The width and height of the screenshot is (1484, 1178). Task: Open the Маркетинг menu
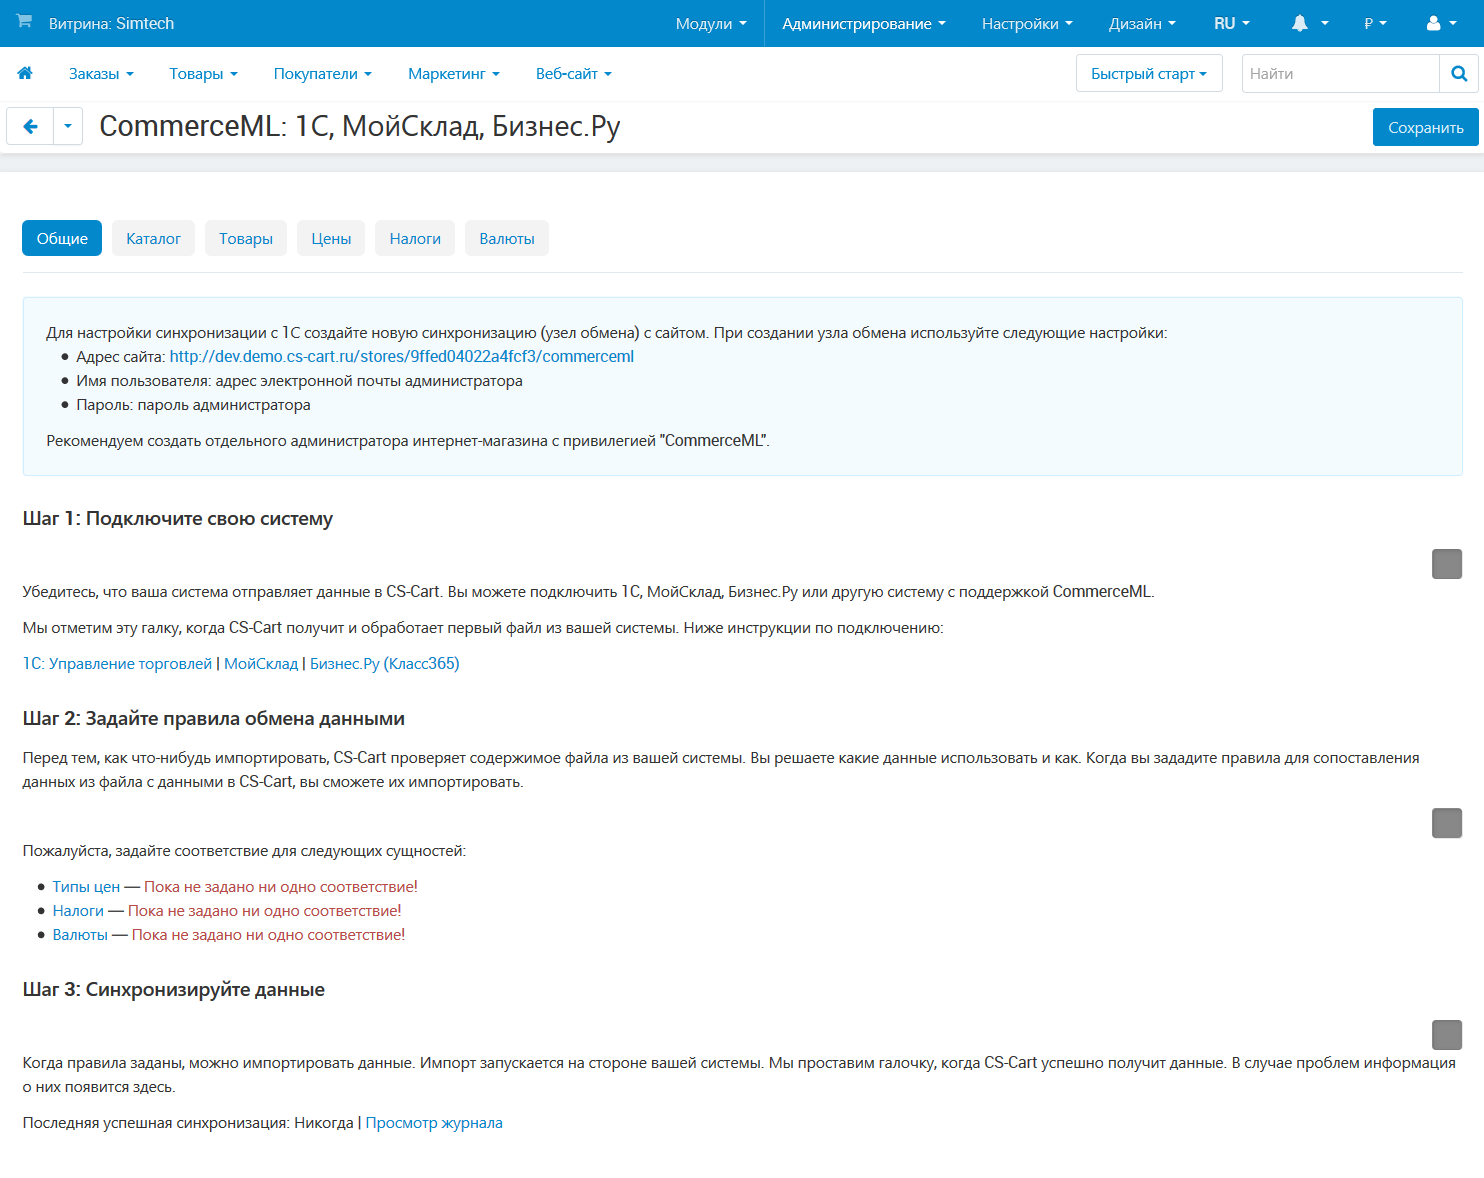pyautogui.click(x=453, y=73)
